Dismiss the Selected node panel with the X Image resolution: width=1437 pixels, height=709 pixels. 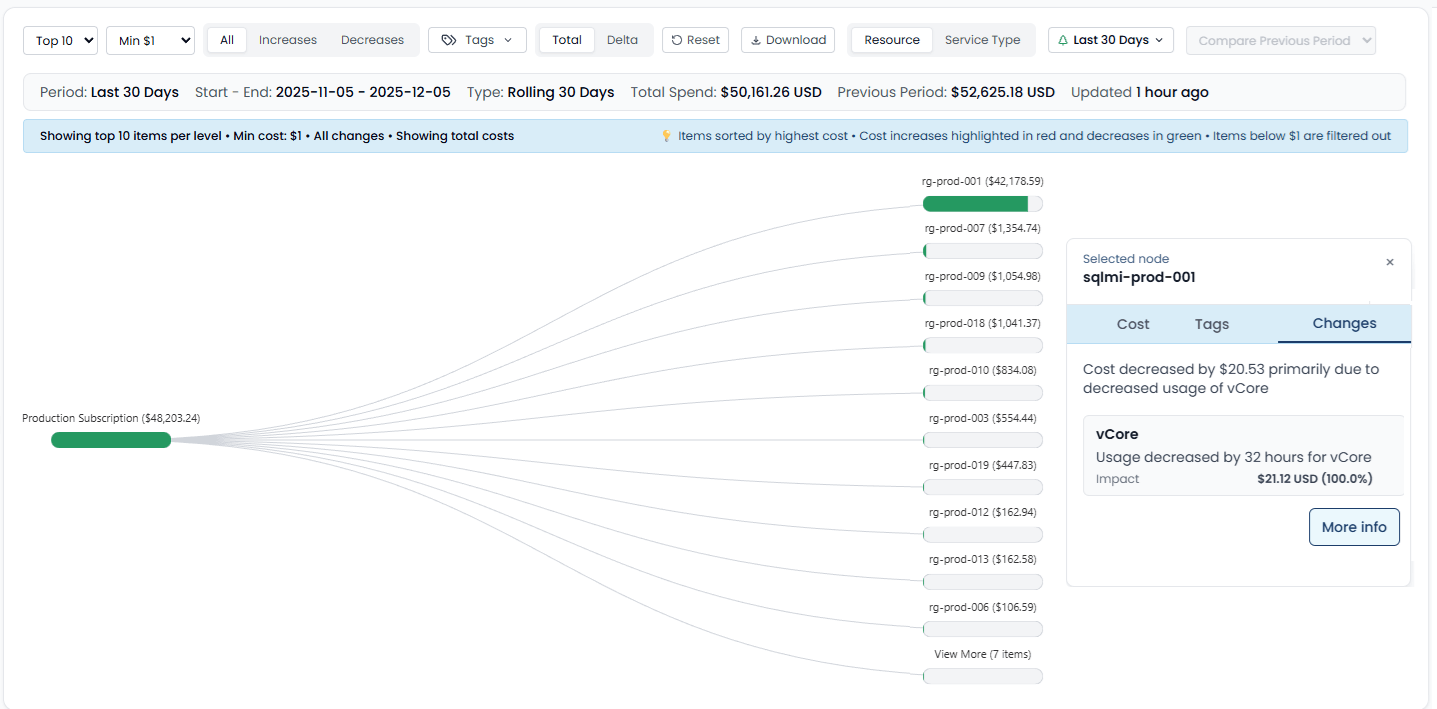pyautogui.click(x=1390, y=261)
